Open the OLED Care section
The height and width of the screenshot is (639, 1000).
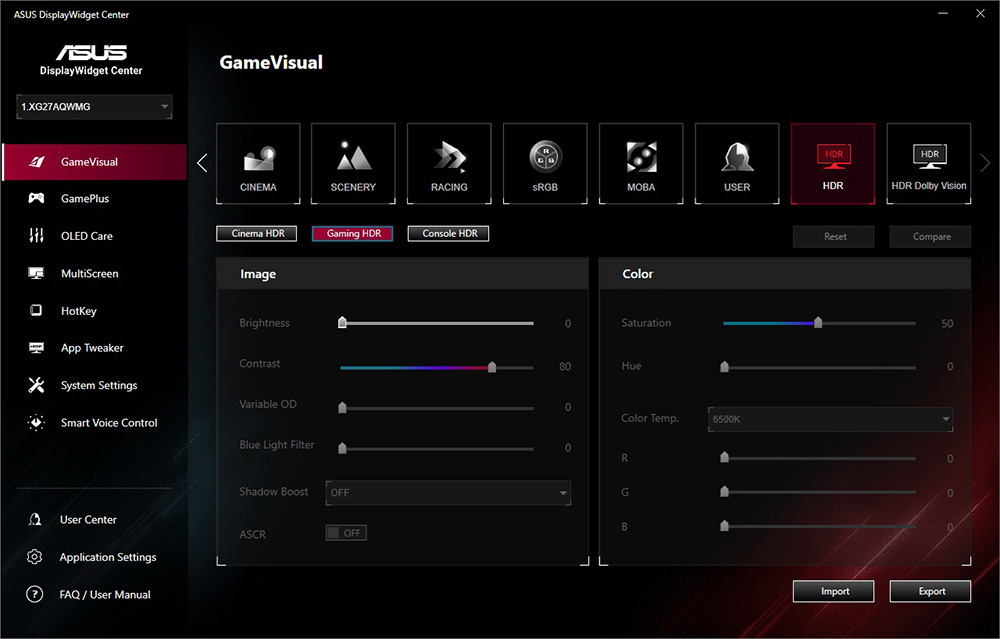87,236
